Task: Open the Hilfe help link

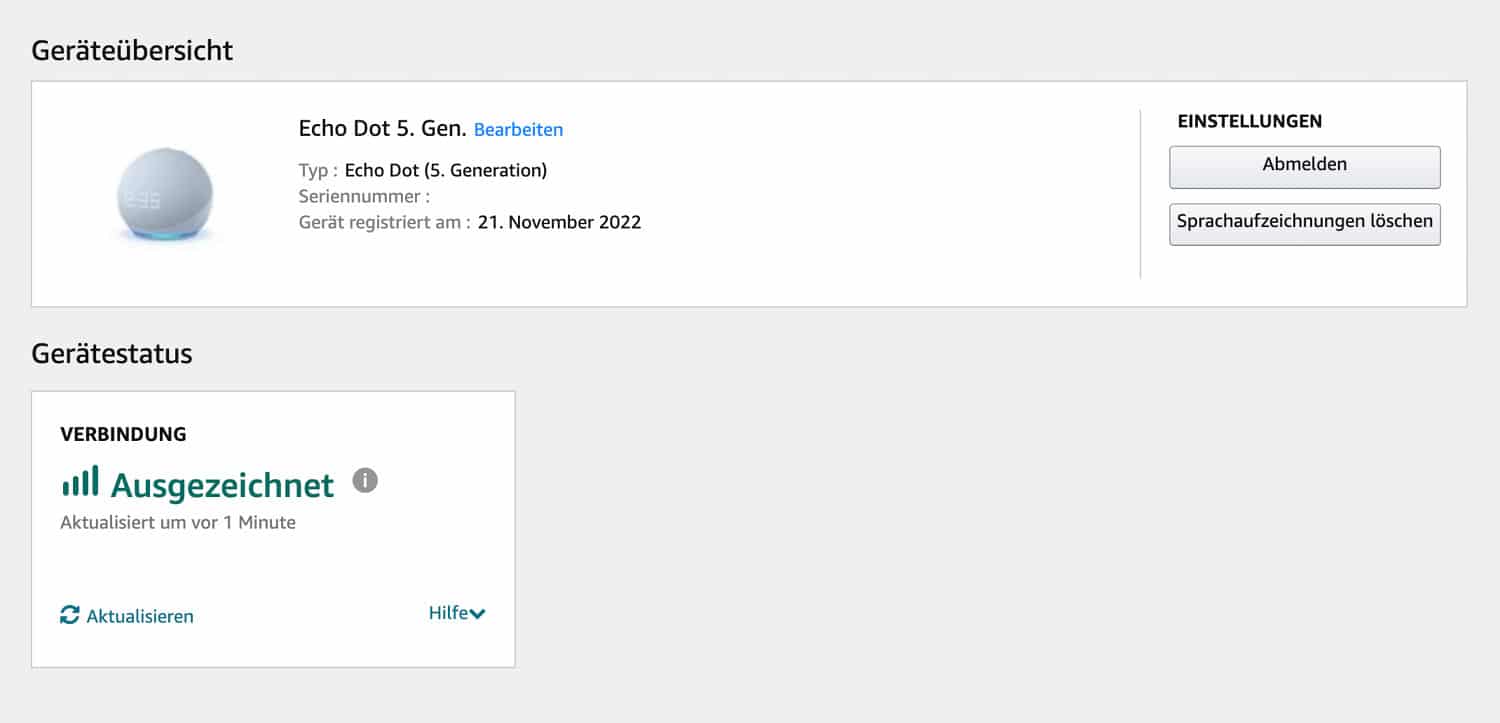Action: [x=448, y=613]
